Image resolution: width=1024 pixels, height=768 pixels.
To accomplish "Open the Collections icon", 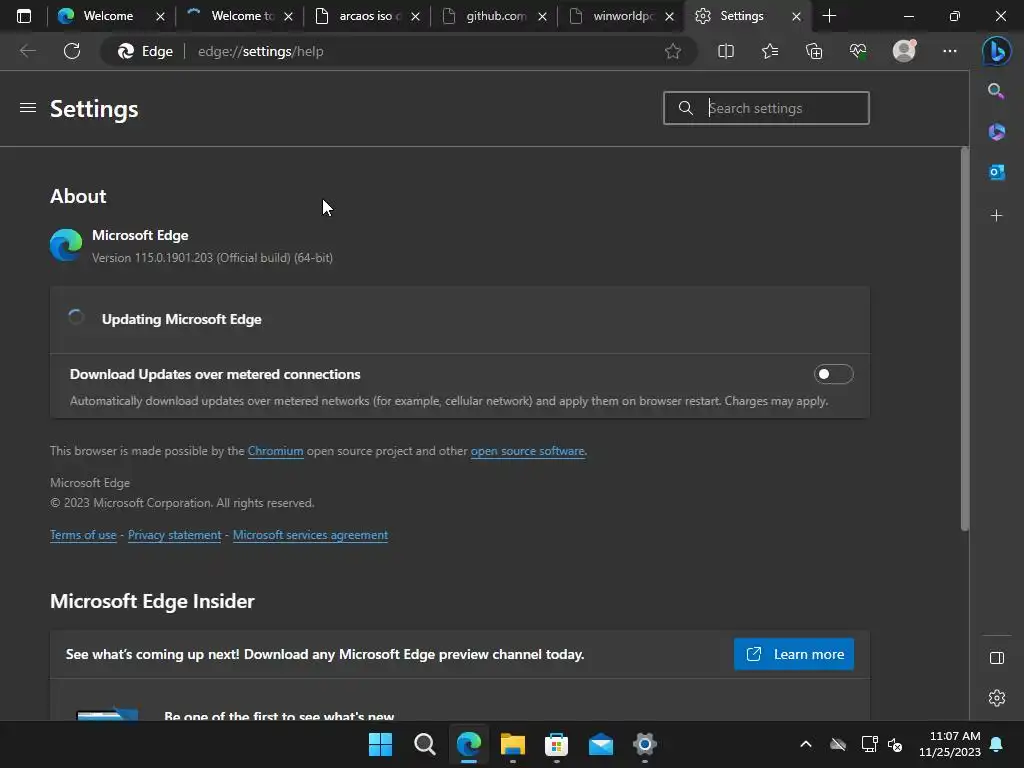I will [x=814, y=51].
